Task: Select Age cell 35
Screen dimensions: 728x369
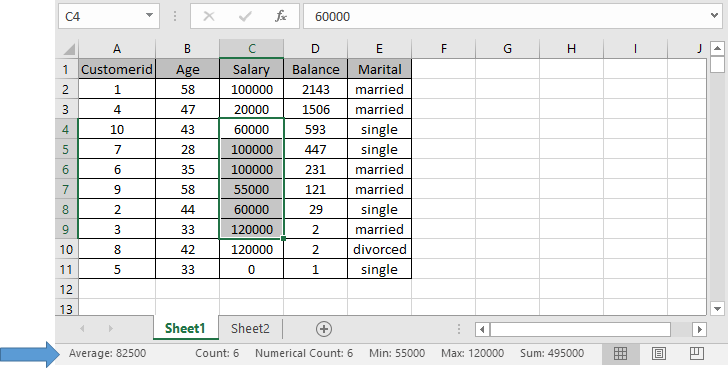Action: coord(187,169)
